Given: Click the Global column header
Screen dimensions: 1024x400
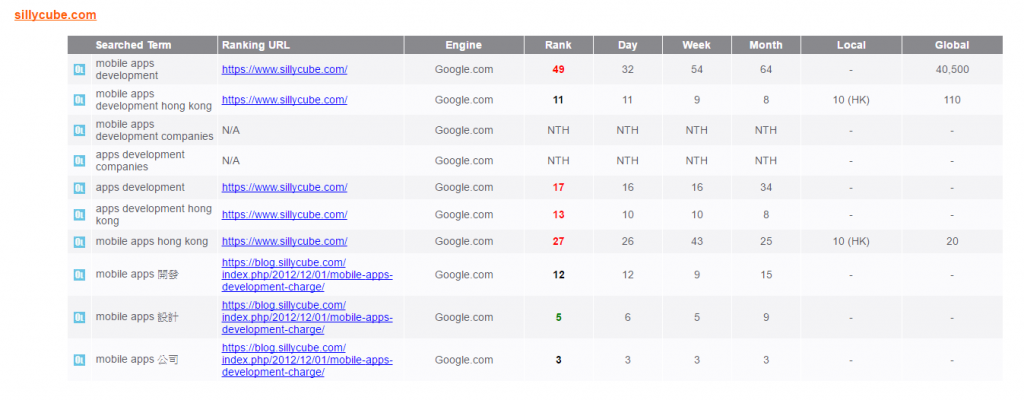Looking at the screenshot, I should [952, 45].
